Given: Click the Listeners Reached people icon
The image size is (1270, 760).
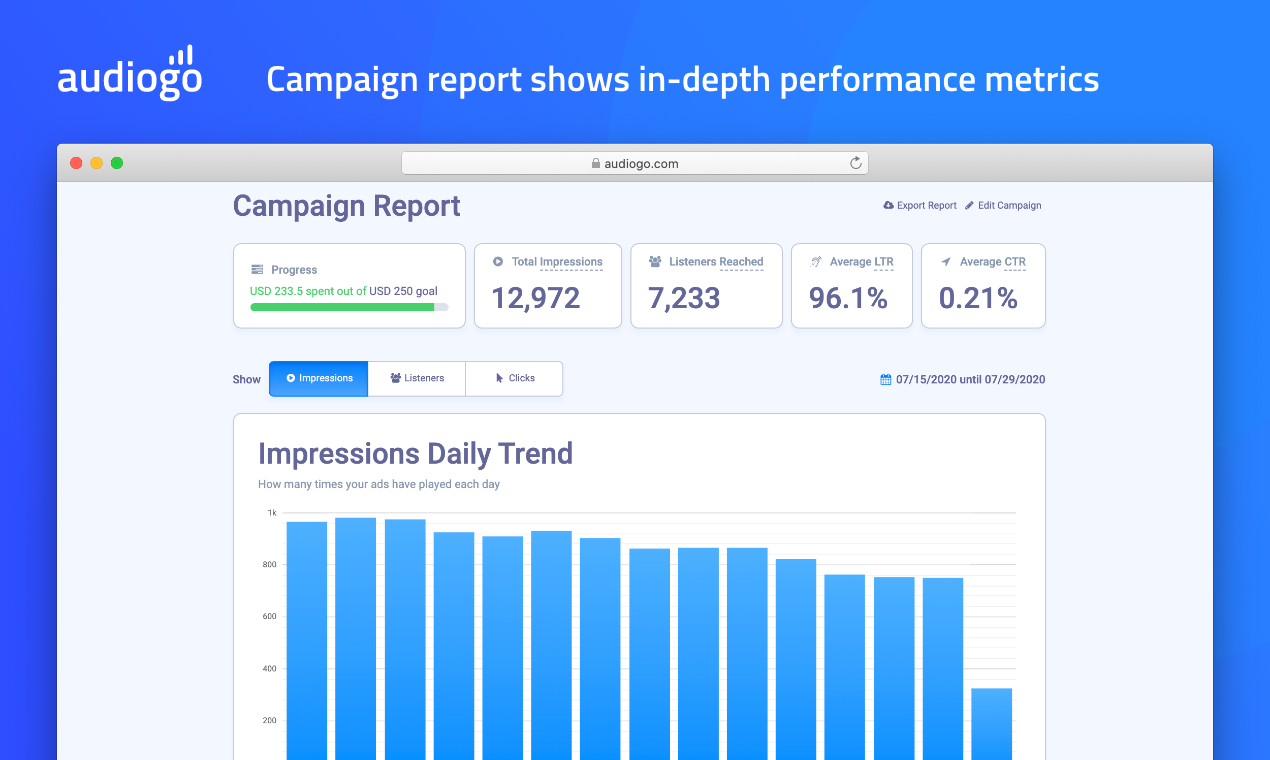Looking at the screenshot, I should pos(655,262).
